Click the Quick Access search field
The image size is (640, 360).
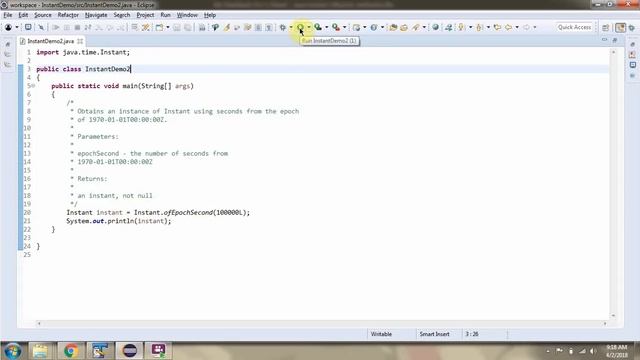coord(574,27)
